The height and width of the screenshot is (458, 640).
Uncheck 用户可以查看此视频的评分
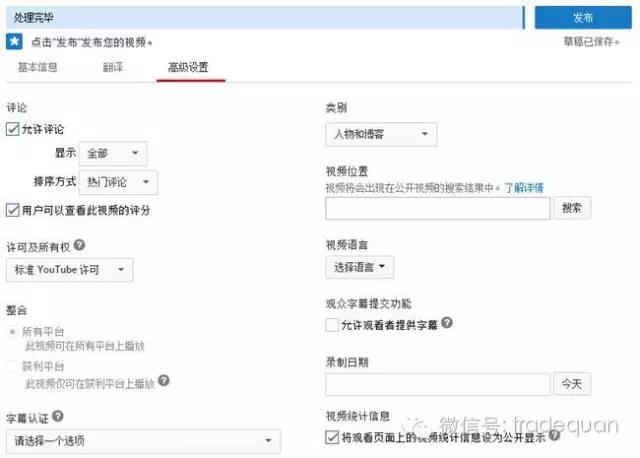(12, 210)
